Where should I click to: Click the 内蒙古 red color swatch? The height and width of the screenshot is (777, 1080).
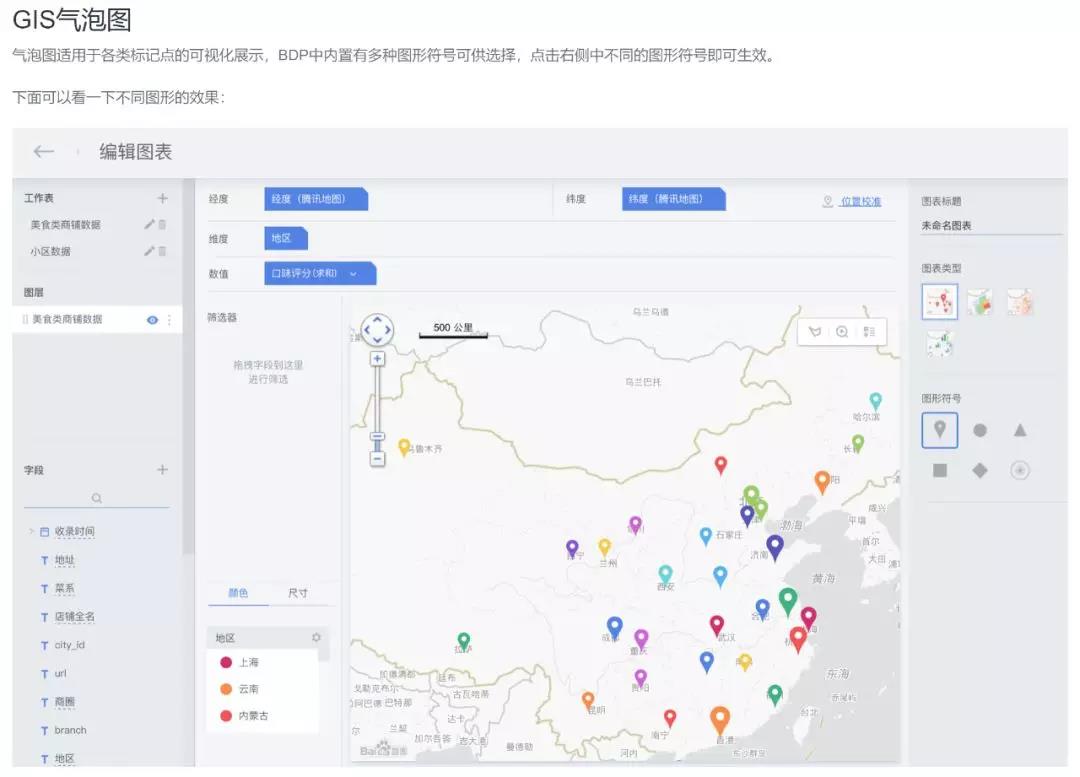[x=225, y=716]
